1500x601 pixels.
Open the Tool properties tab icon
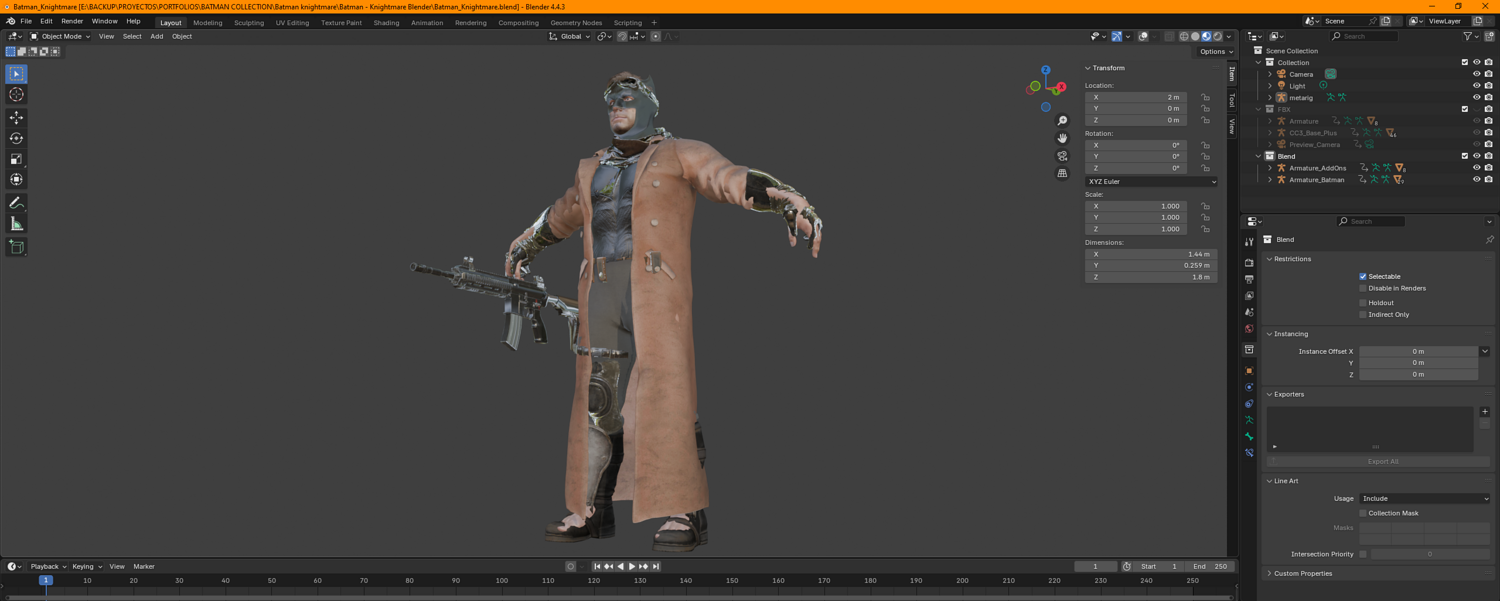(1249, 242)
